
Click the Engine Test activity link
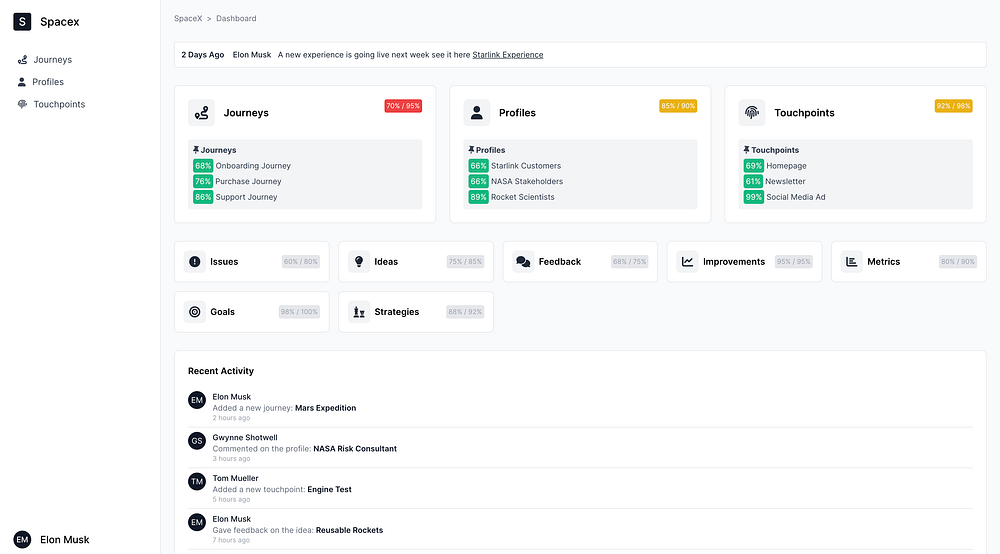[x=330, y=490]
